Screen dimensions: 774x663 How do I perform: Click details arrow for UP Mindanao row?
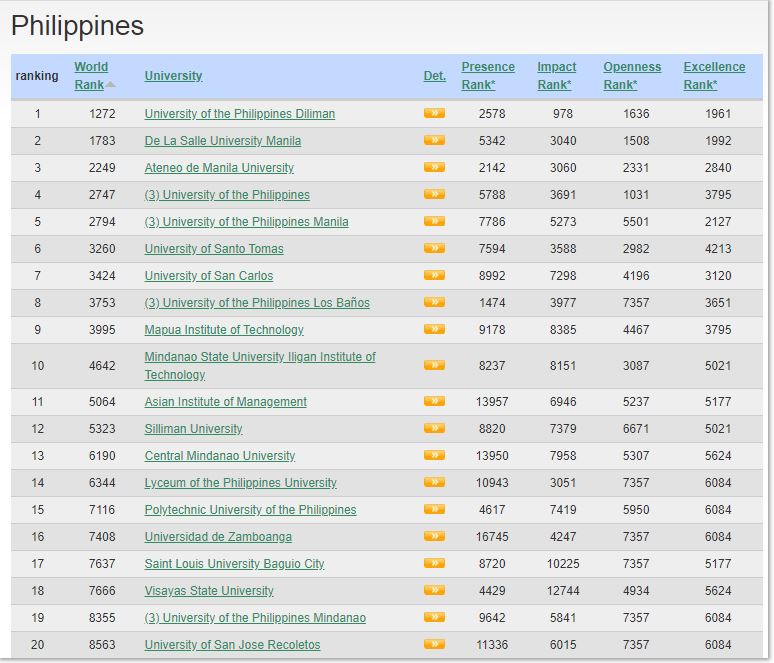434,617
